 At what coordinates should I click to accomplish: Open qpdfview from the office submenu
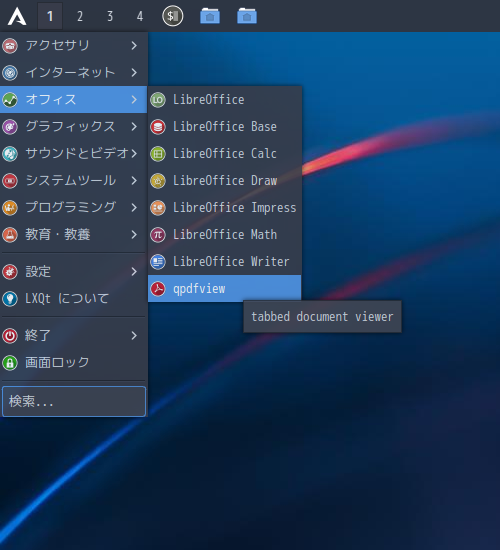225,289
